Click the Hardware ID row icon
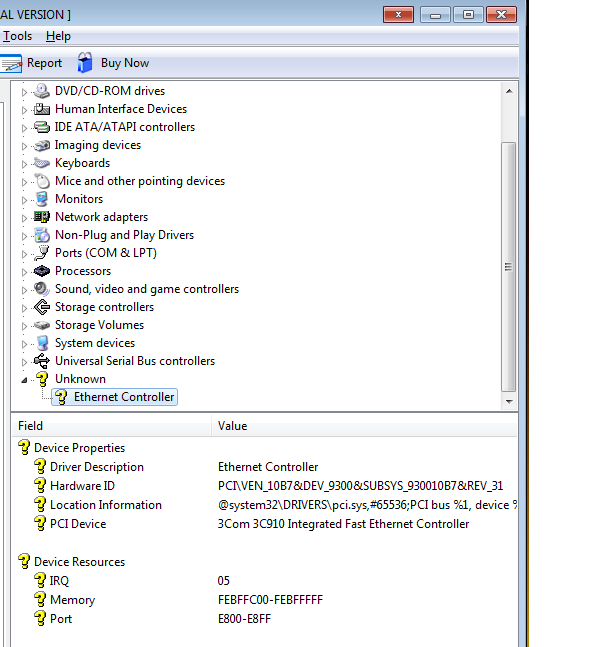 pos(40,486)
